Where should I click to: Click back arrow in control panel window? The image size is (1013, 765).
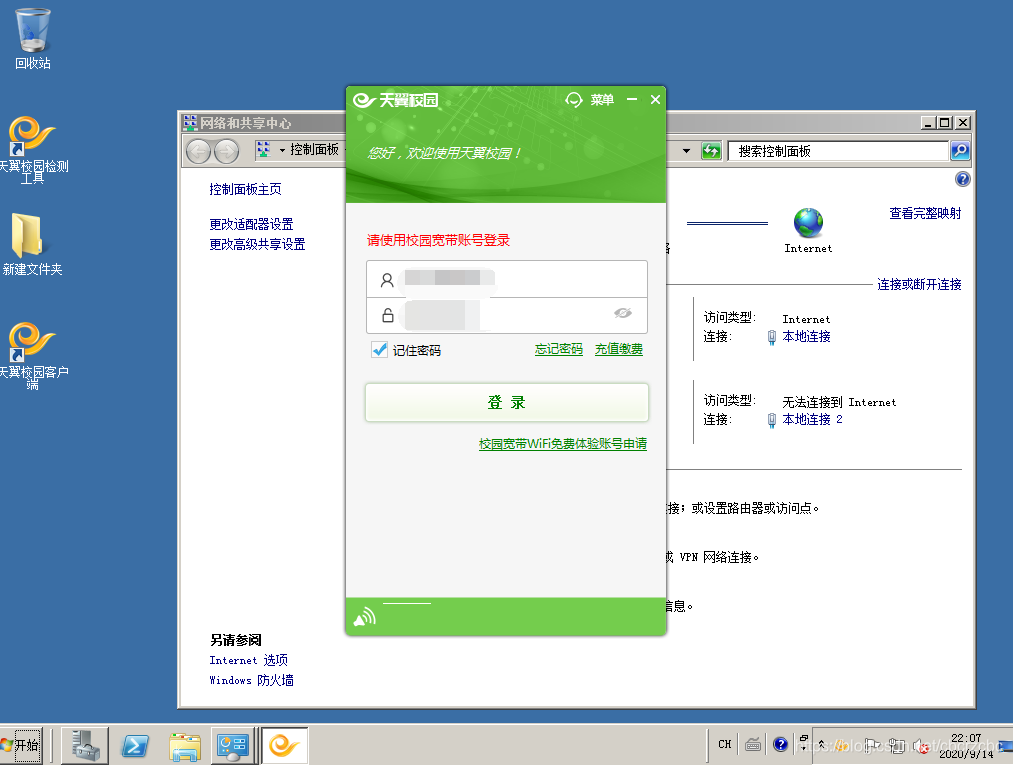point(199,151)
